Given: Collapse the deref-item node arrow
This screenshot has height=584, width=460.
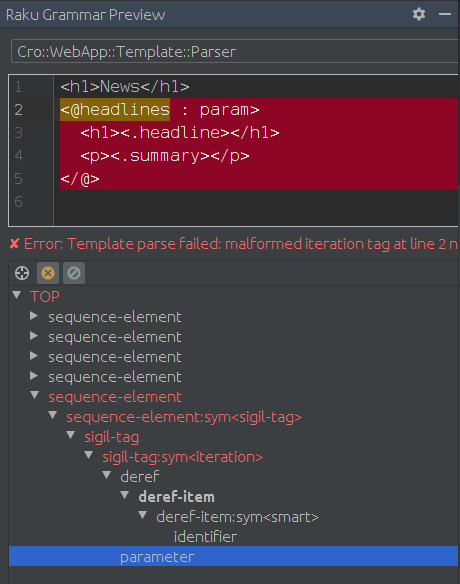Looking at the screenshot, I should point(124,495).
